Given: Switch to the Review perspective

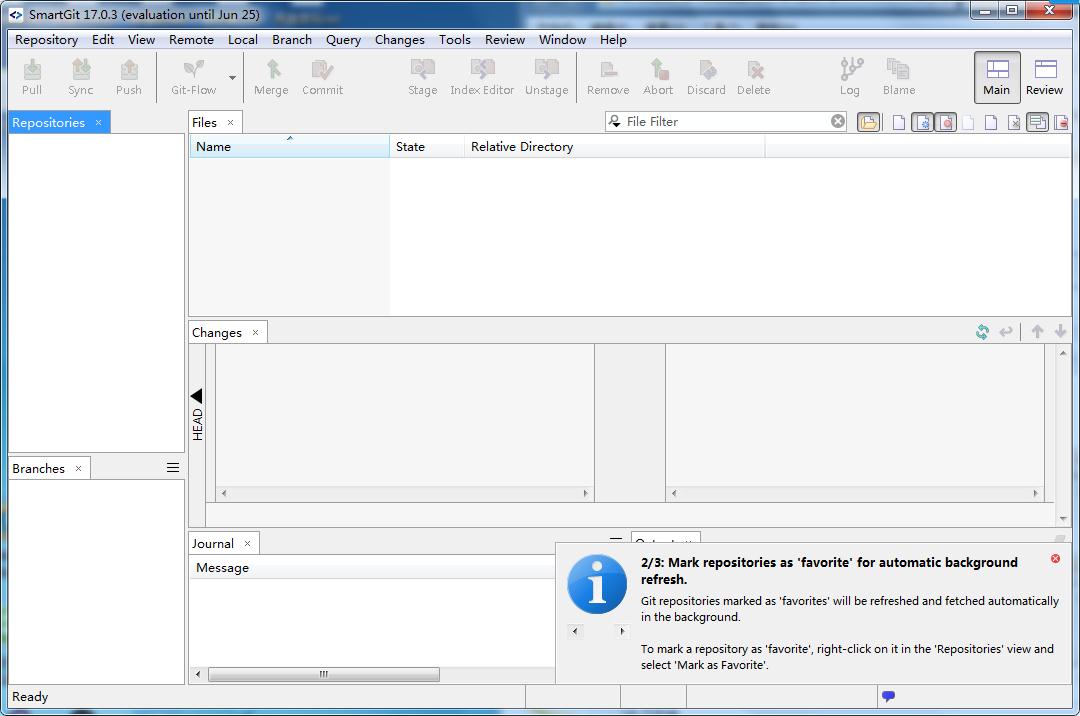Looking at the screenshot, I should coord(1044,77).
